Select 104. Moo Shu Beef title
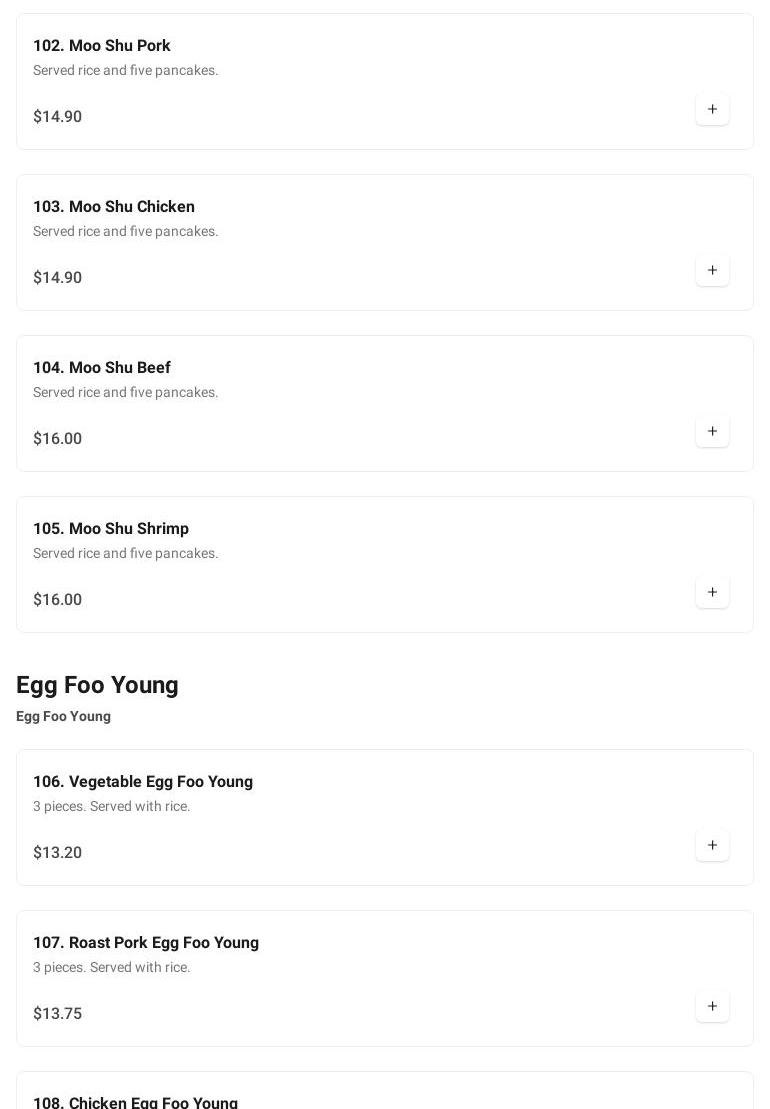 pos(102,368)
